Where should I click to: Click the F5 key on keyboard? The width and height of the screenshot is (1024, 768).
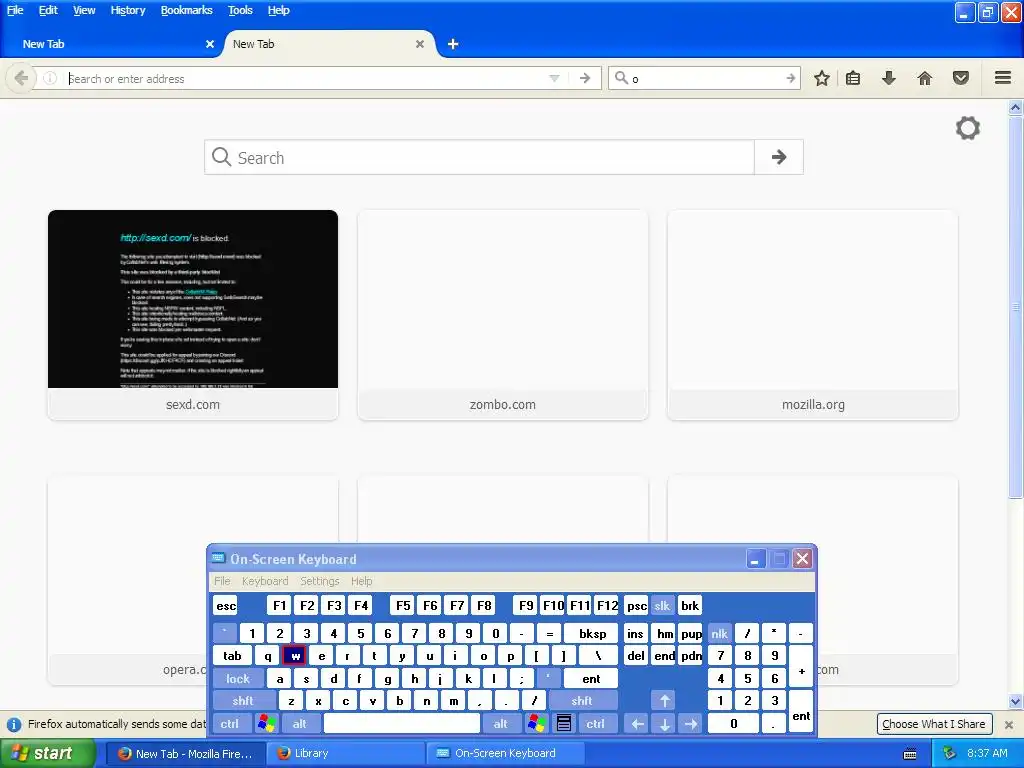coord(403,605)
